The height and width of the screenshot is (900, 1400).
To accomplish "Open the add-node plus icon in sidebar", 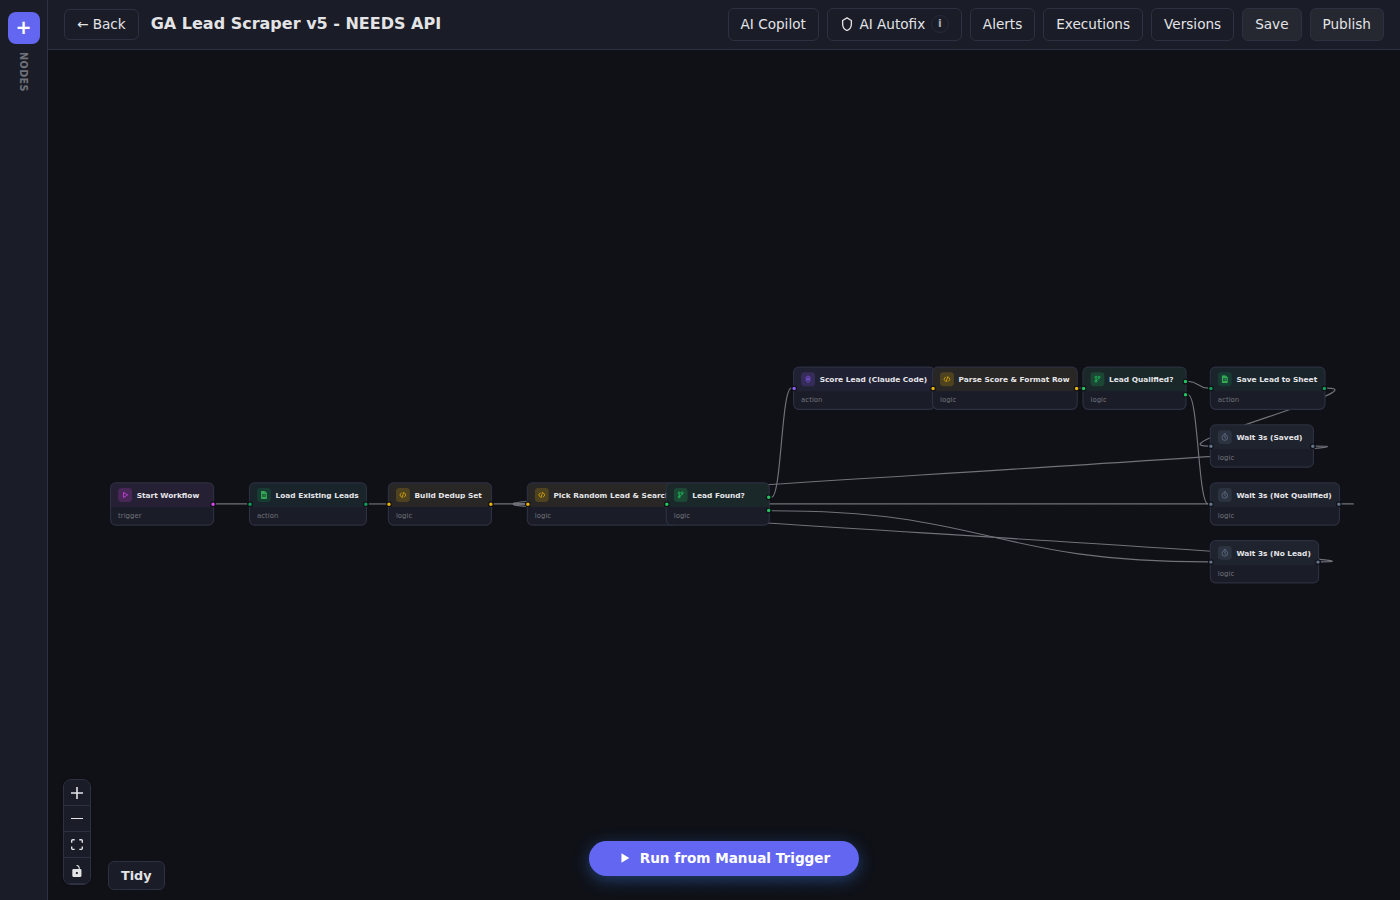I will tap(22, 28).
